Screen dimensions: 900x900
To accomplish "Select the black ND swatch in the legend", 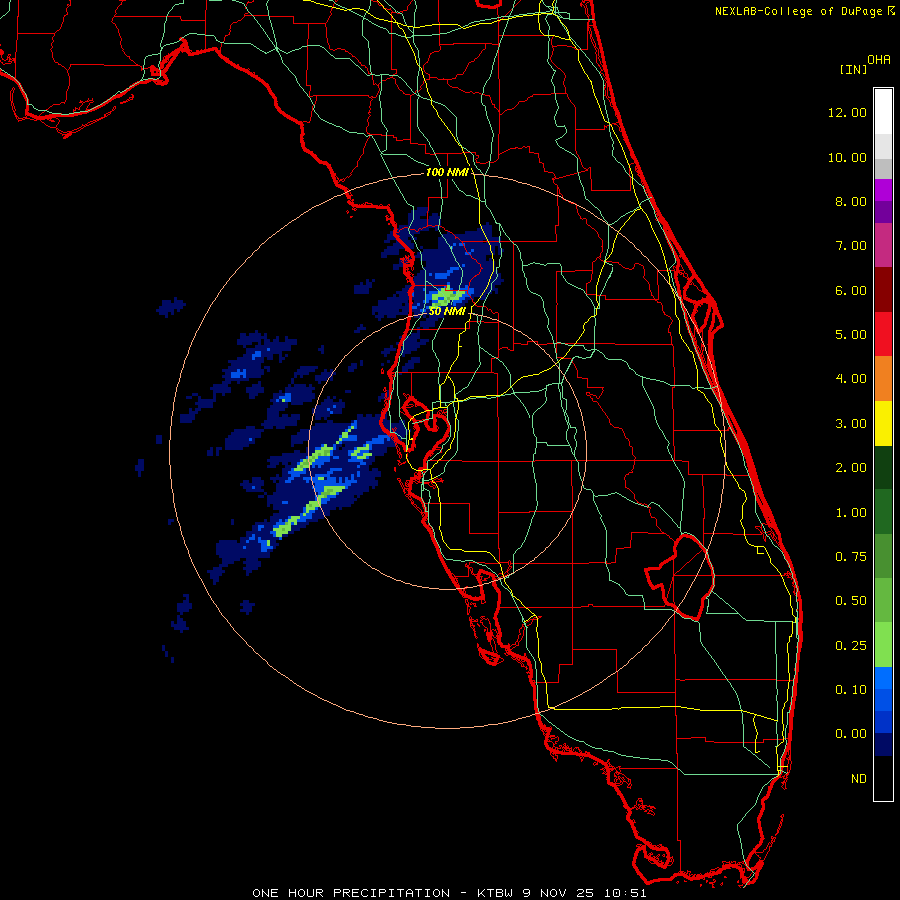I will [x=883, y=778].
